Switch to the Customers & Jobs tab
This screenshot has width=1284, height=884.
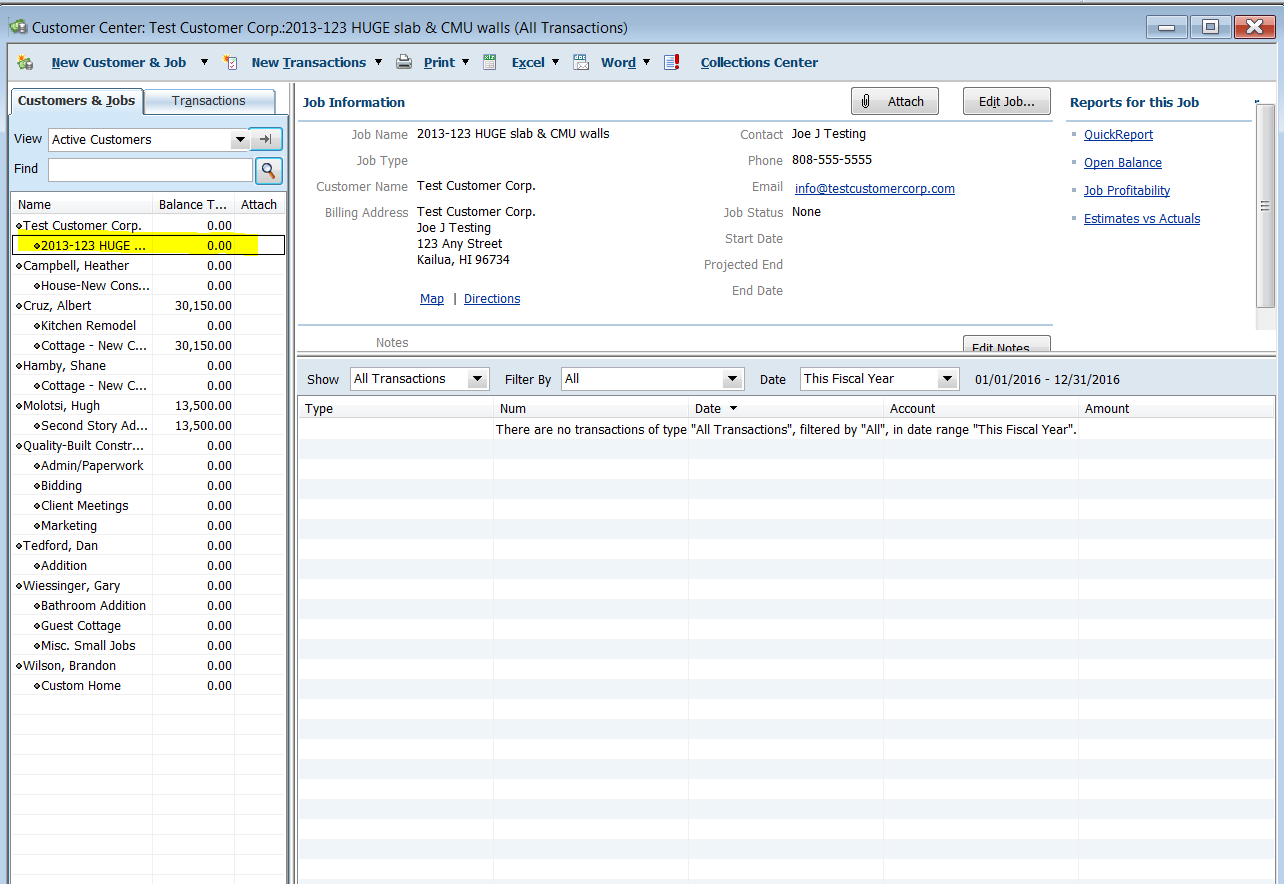point(76,101)
